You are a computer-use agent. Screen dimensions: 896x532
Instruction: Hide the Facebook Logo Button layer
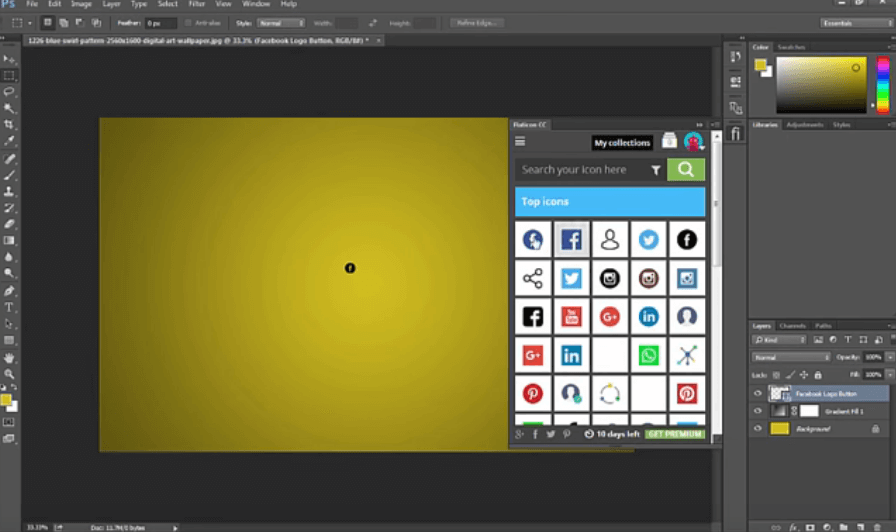758,394
